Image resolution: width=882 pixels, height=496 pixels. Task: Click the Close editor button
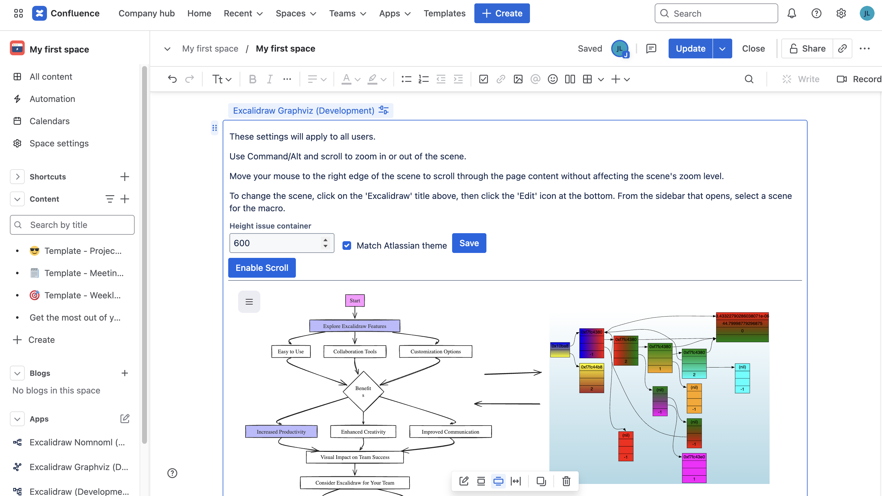tap(753, 49)
